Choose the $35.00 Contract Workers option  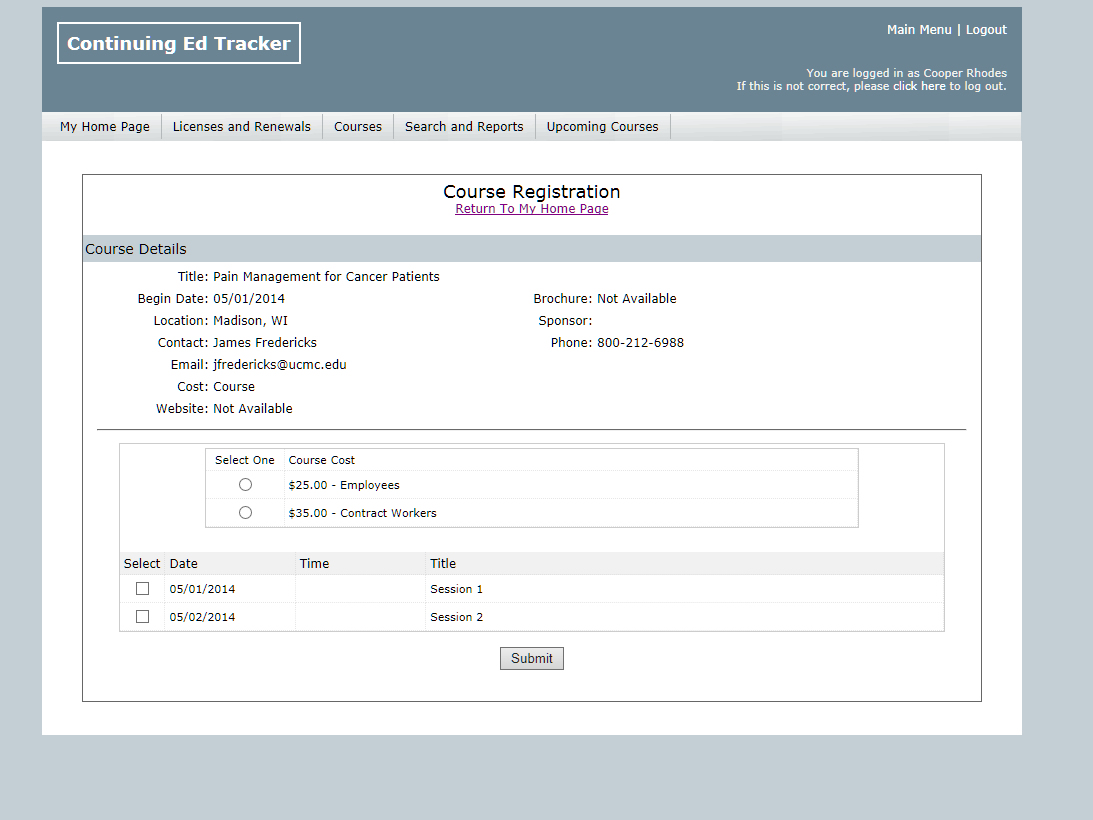pos(246,513)
